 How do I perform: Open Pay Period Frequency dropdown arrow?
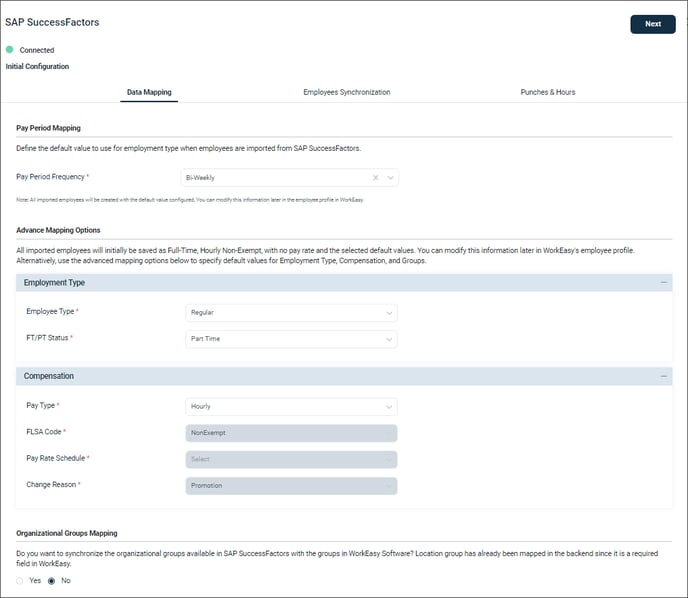click(390, 178)
